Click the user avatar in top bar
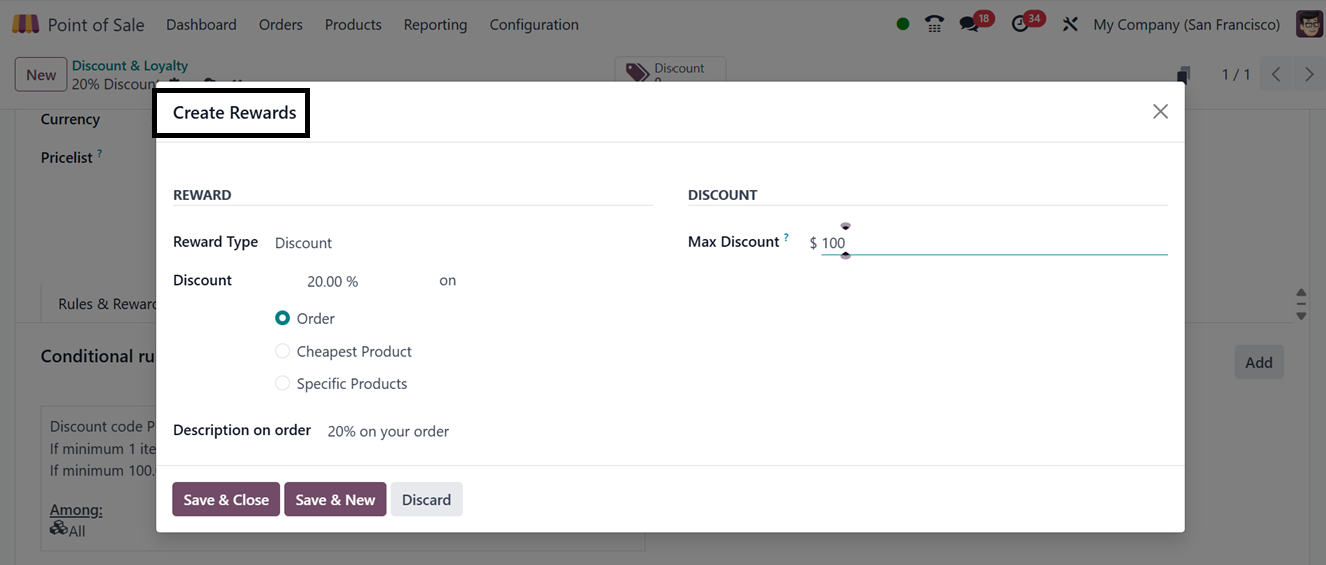 click(1309, 24)
